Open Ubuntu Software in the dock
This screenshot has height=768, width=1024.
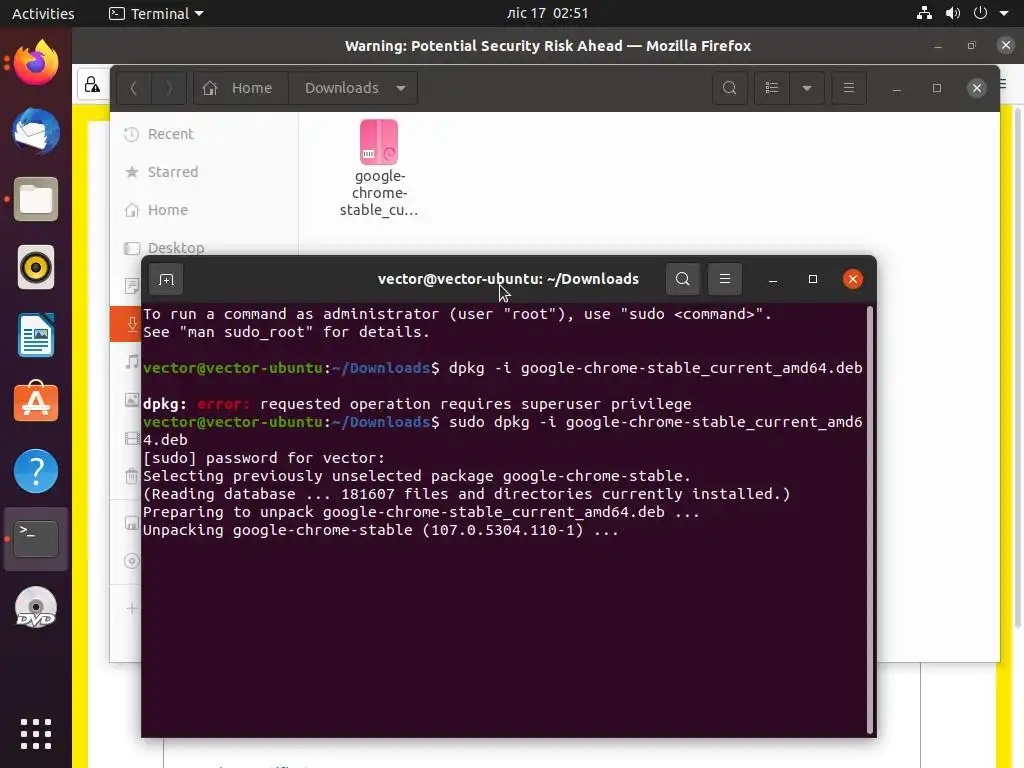36,402
